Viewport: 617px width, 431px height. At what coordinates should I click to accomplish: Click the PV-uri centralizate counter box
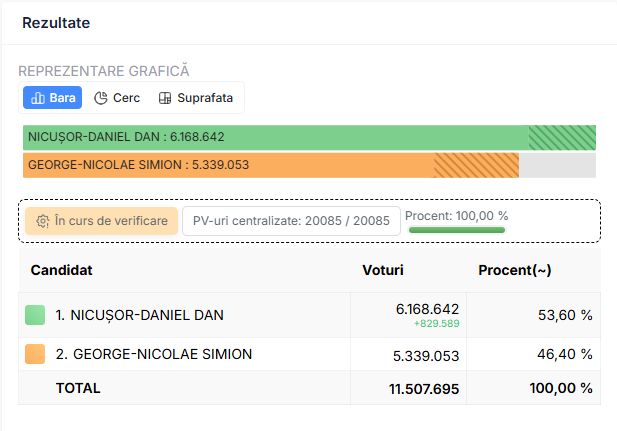pos(291,221)
